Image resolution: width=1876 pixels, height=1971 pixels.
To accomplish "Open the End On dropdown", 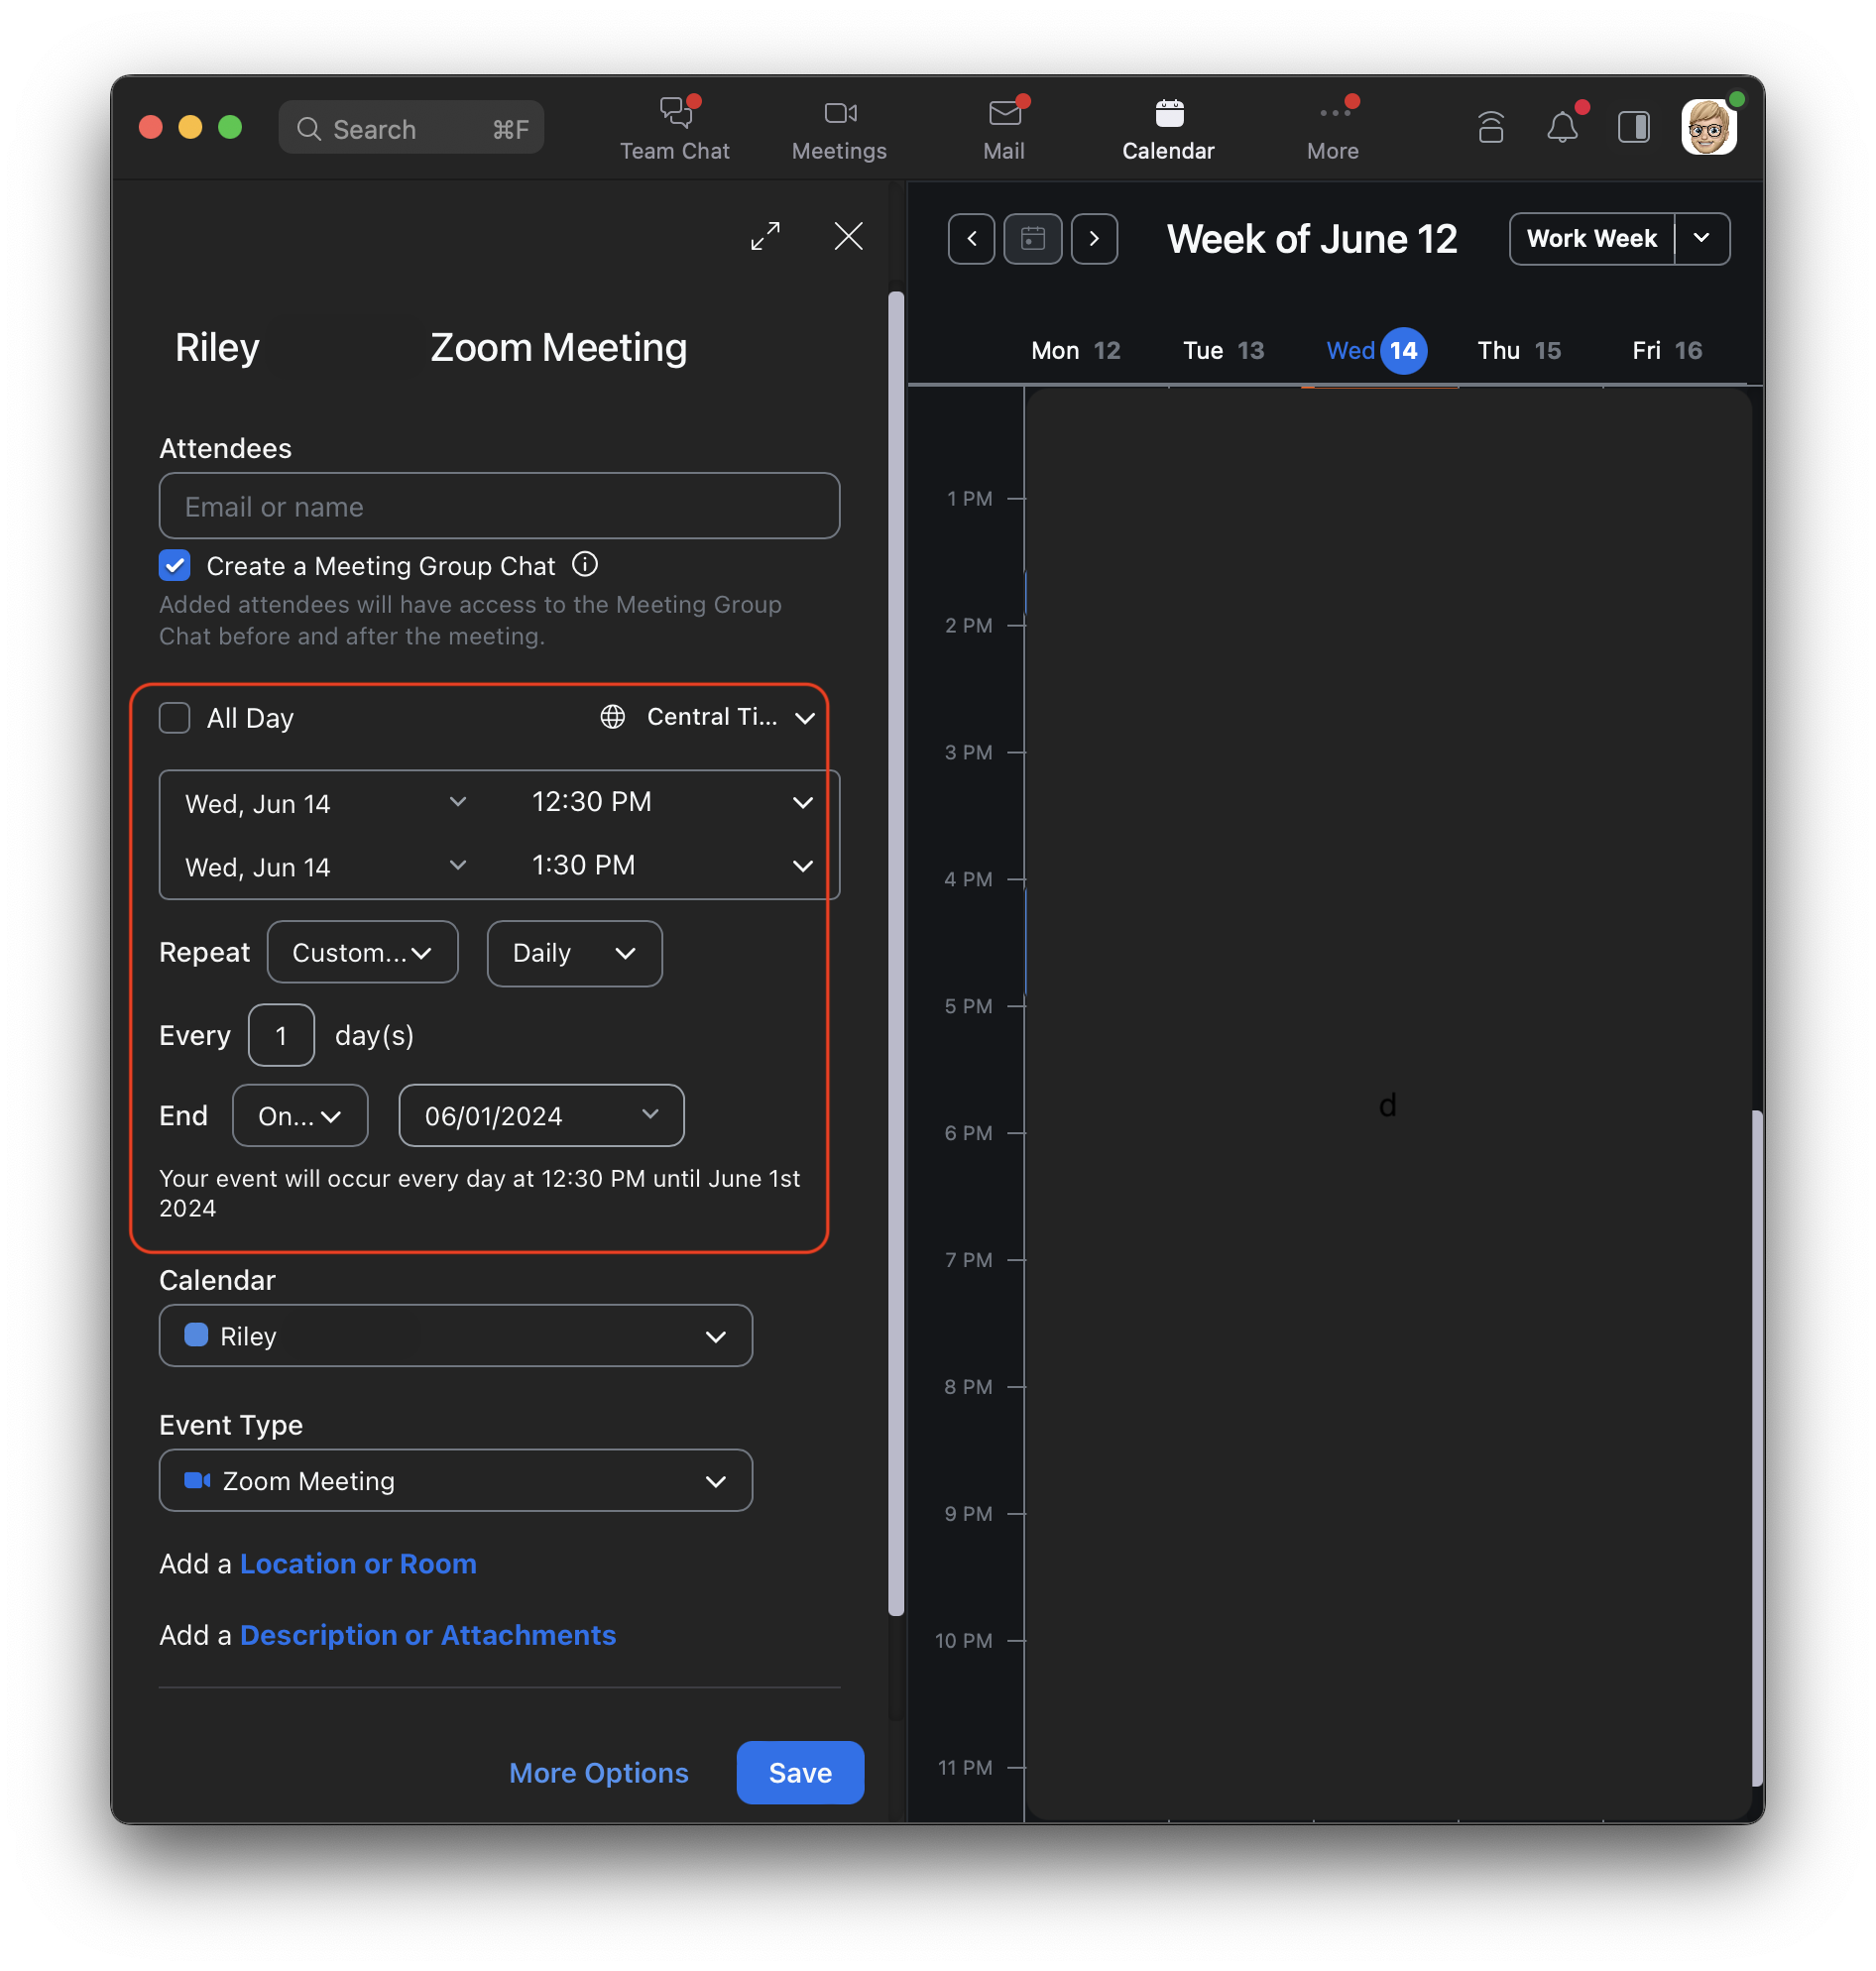I will click(x=300, y=1115).
